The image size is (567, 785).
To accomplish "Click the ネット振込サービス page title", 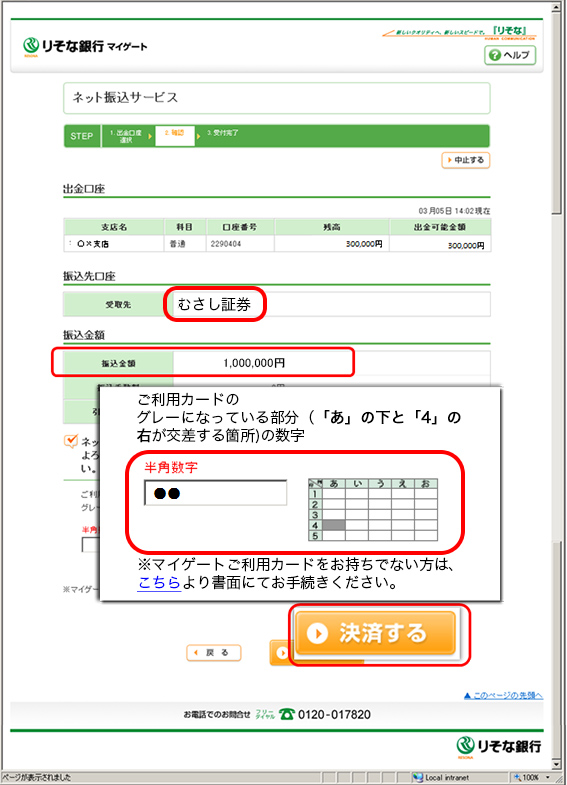I will tap(125, 98).
